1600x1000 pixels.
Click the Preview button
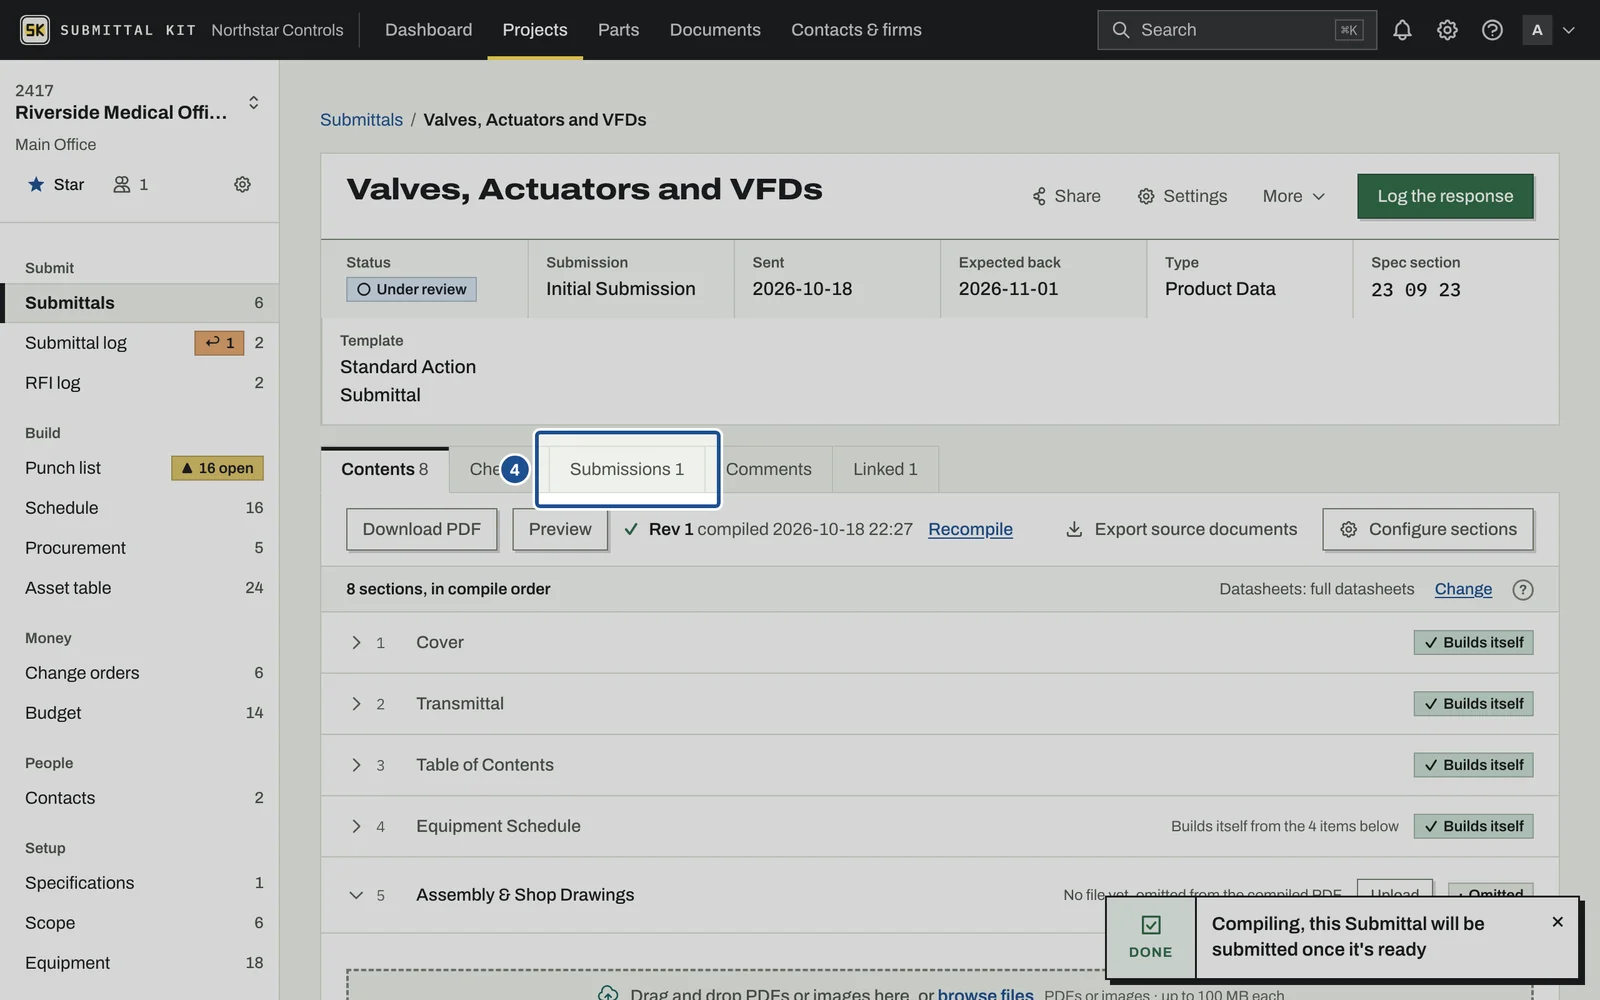(560, 529)
